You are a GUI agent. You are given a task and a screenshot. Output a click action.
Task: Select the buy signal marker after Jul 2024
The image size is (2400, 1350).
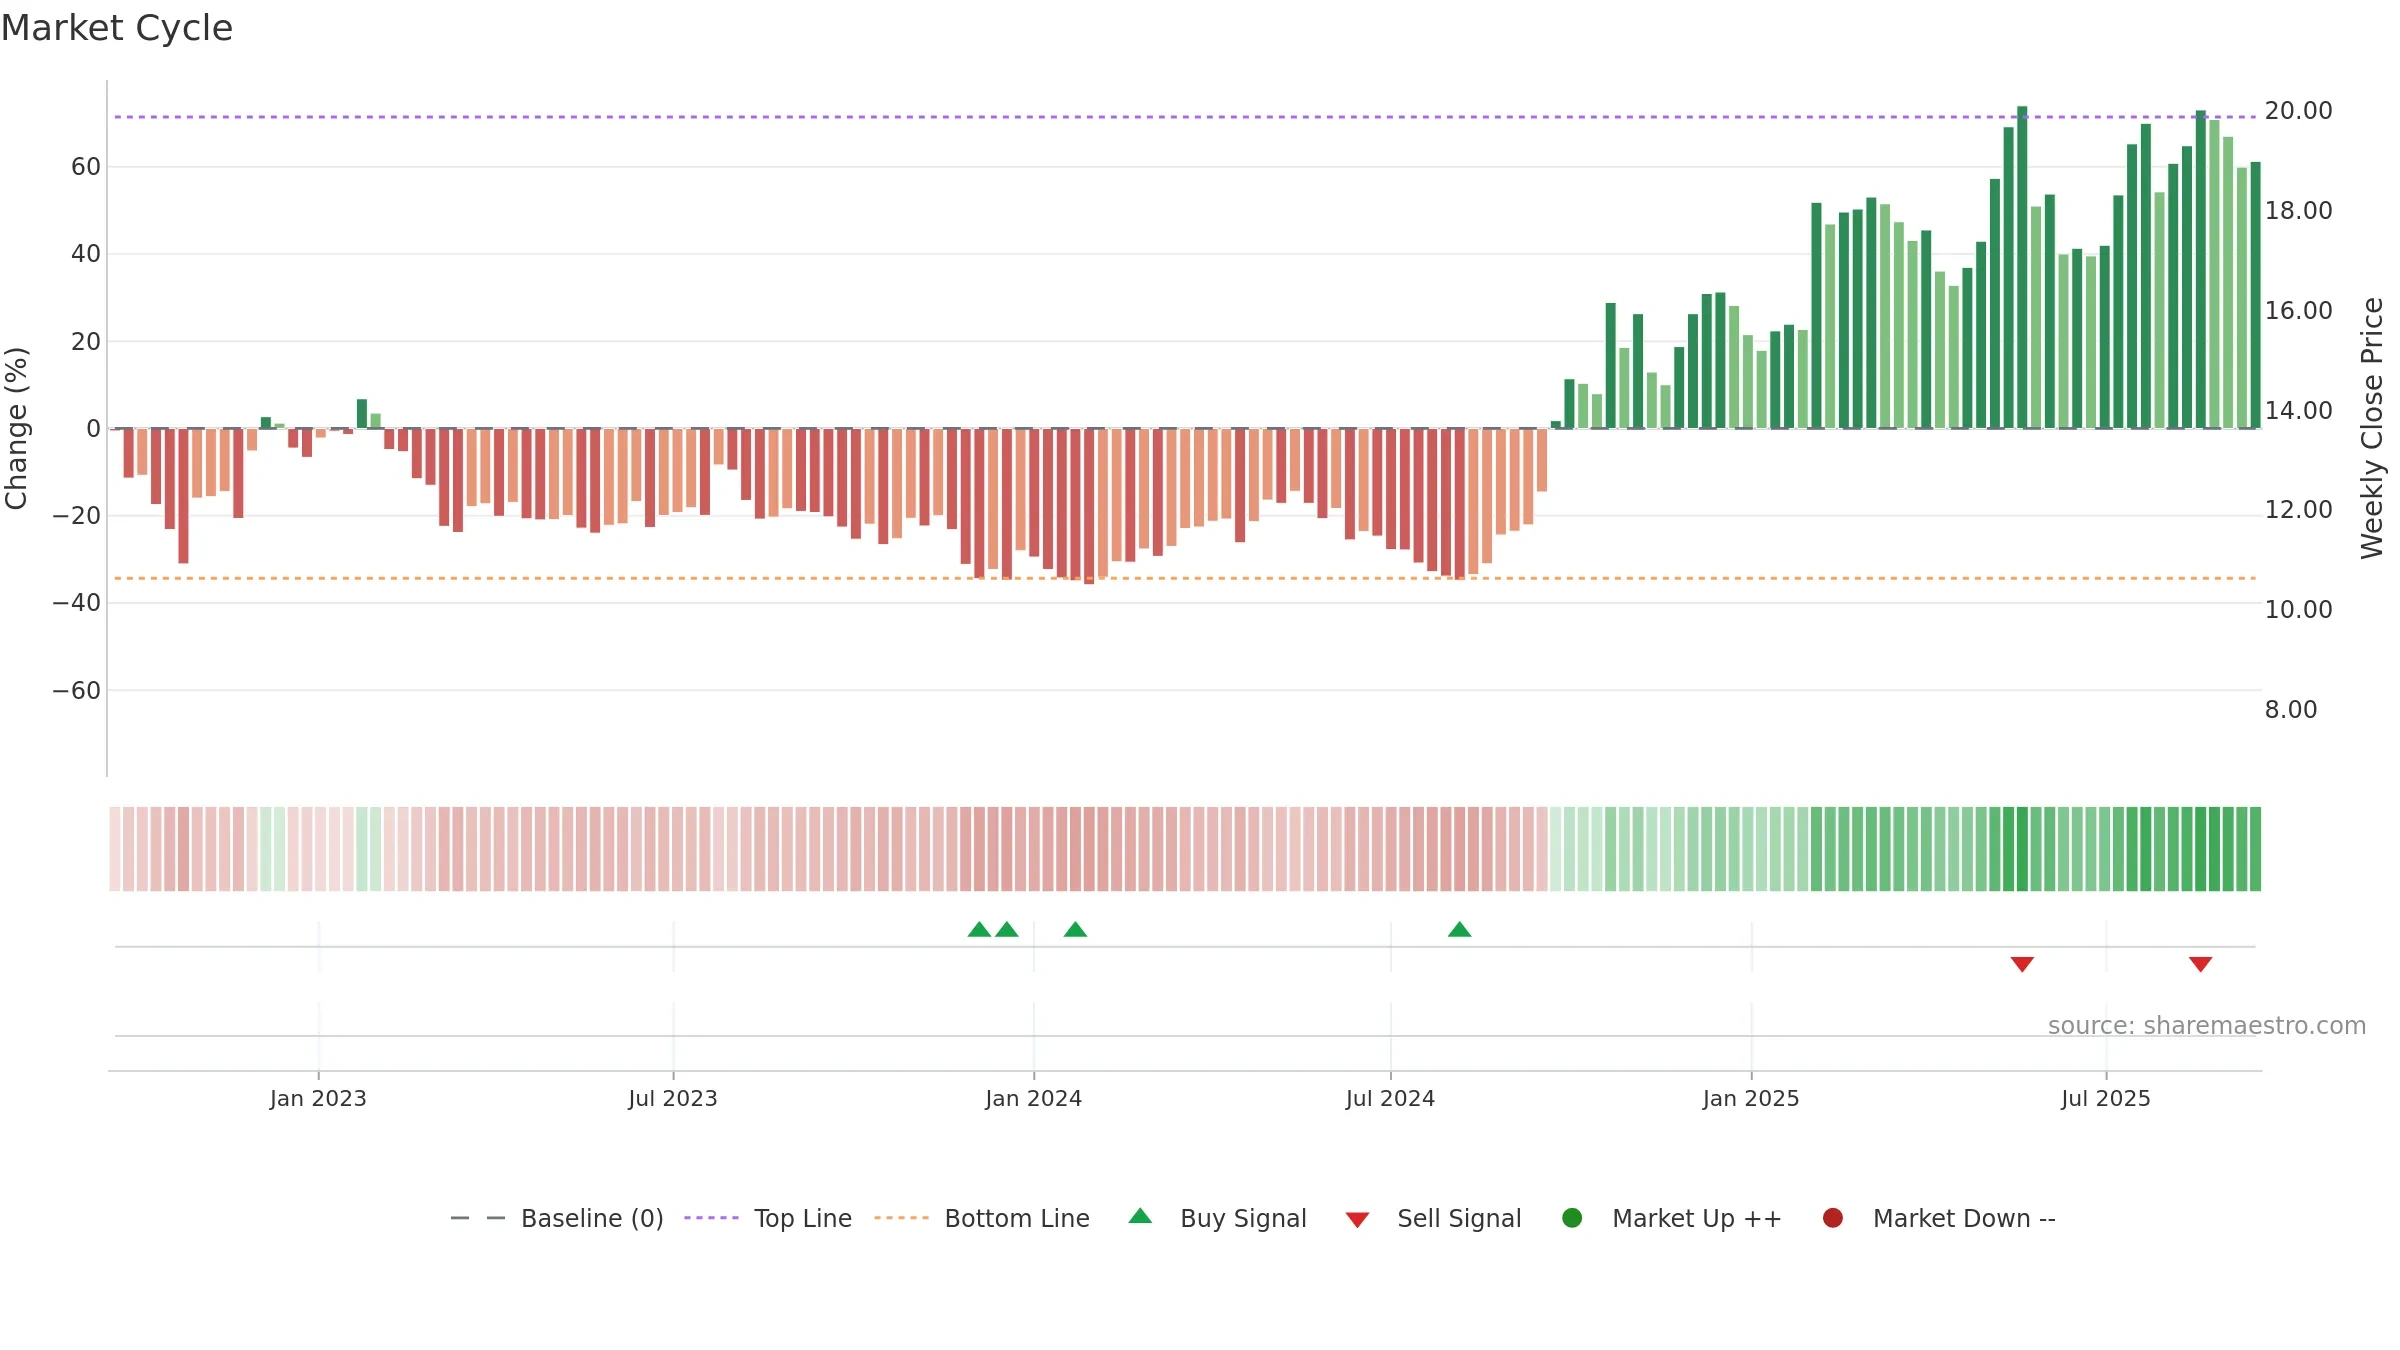tap(1459, 929)
